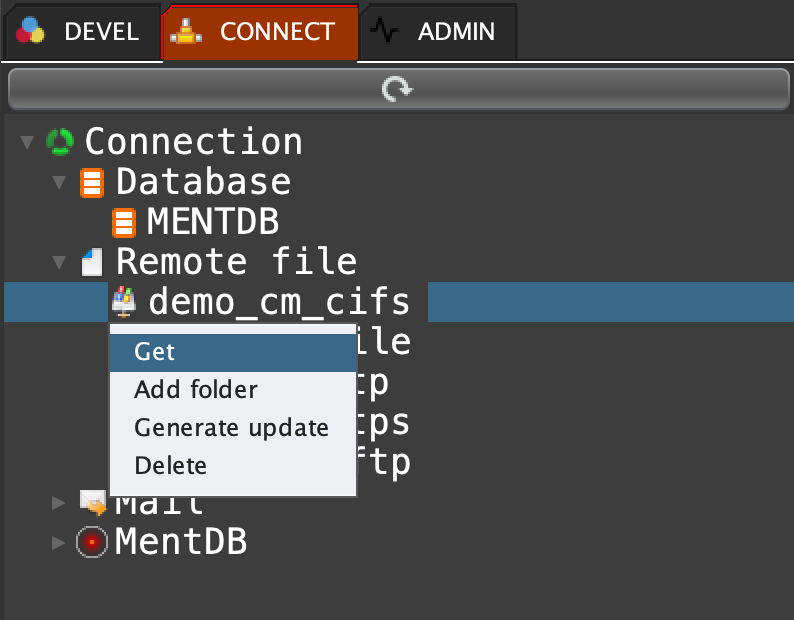Choose Get from the context menu
This screenshot has width=794, height=620.
[155, 352]
